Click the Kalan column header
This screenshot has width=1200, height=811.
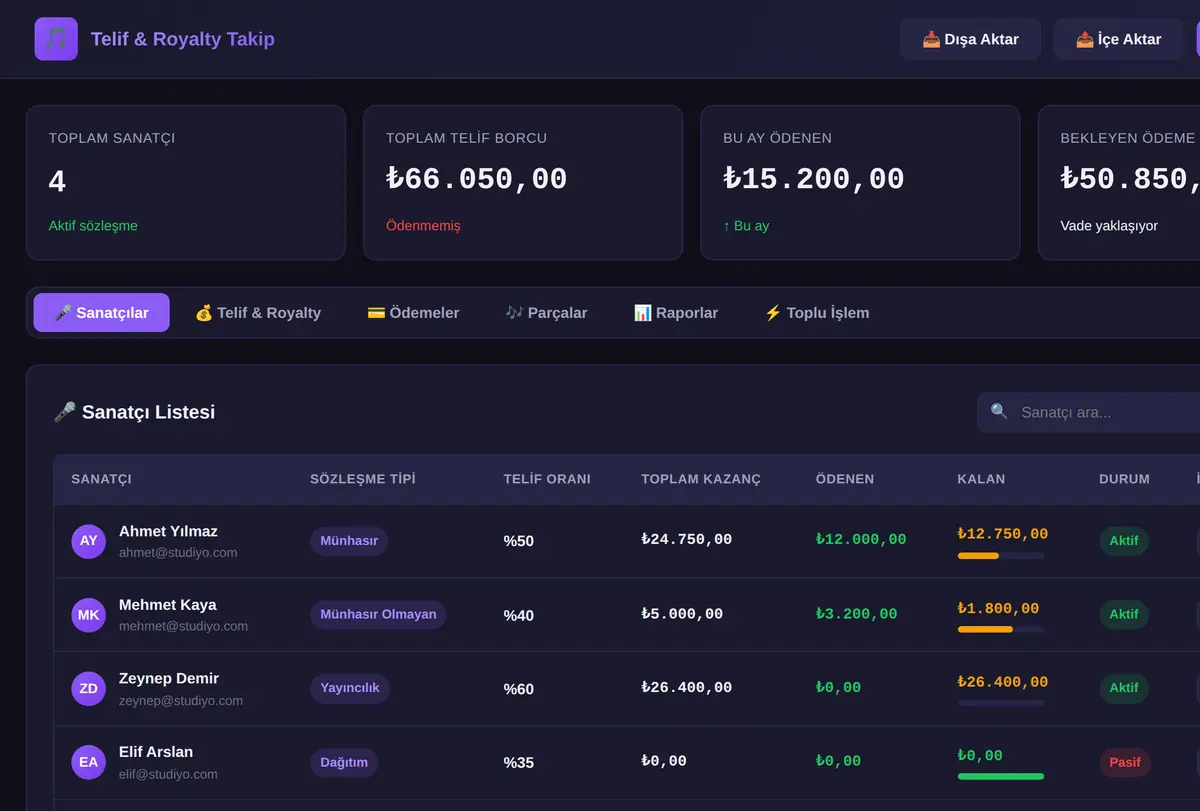(x=981, y=479)
